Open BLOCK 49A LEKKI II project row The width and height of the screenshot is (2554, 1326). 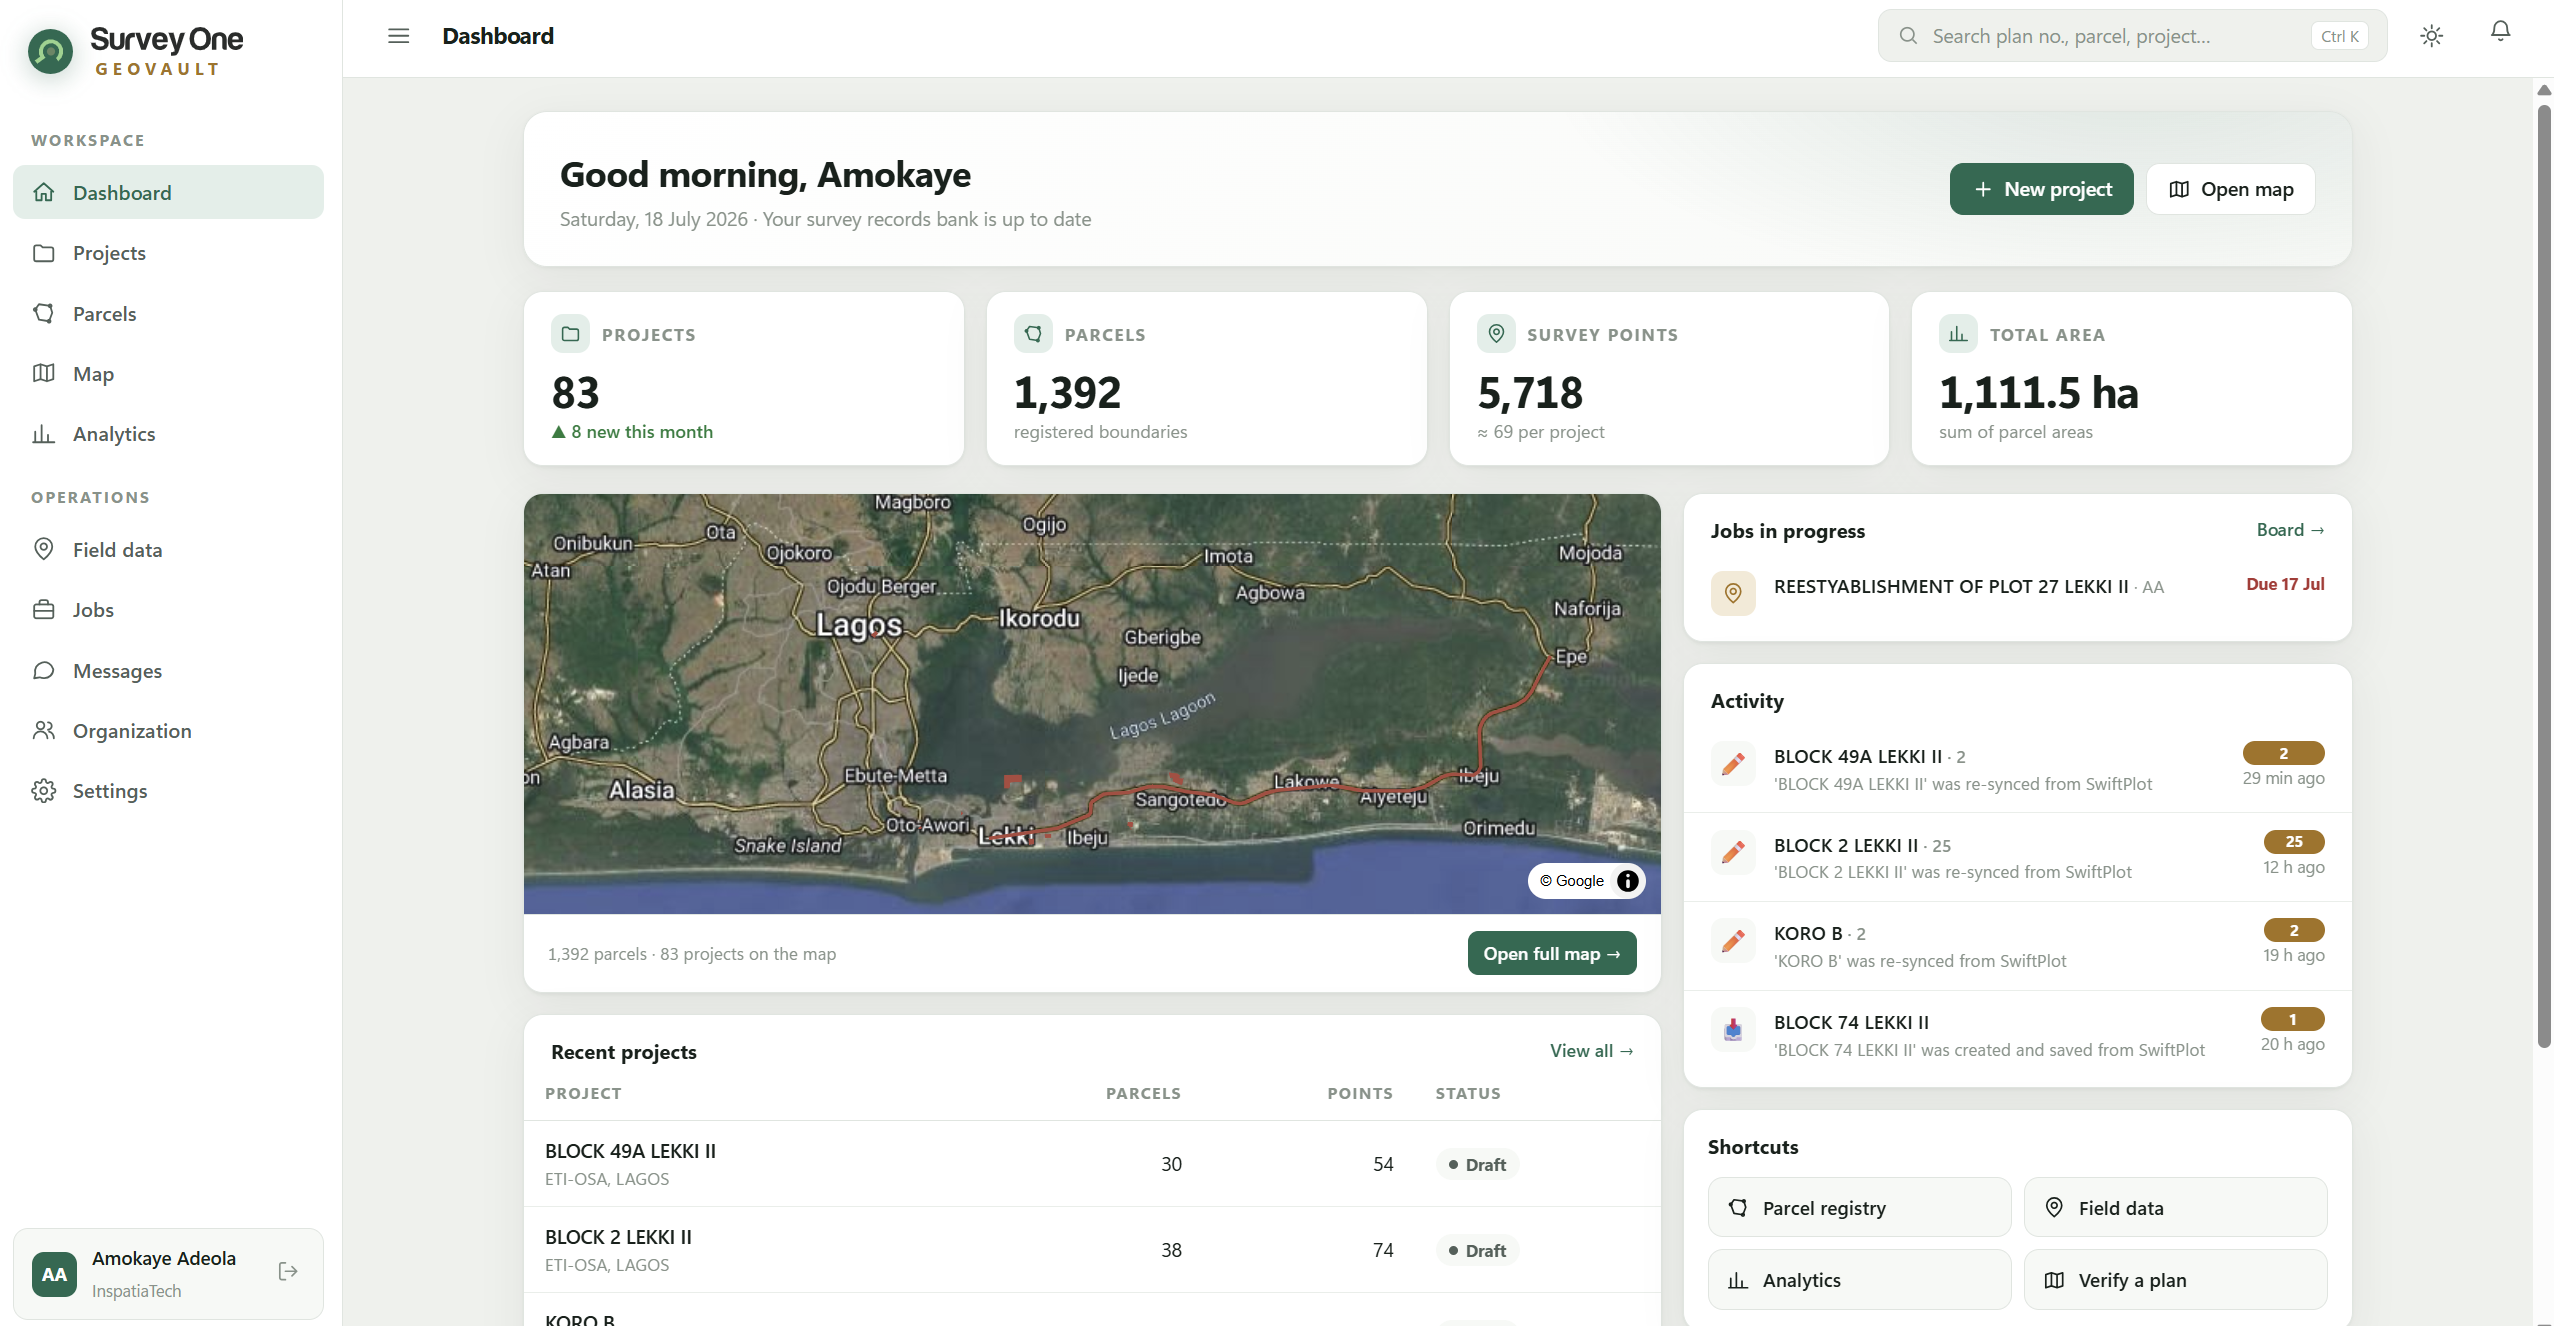point(1092,1164)
